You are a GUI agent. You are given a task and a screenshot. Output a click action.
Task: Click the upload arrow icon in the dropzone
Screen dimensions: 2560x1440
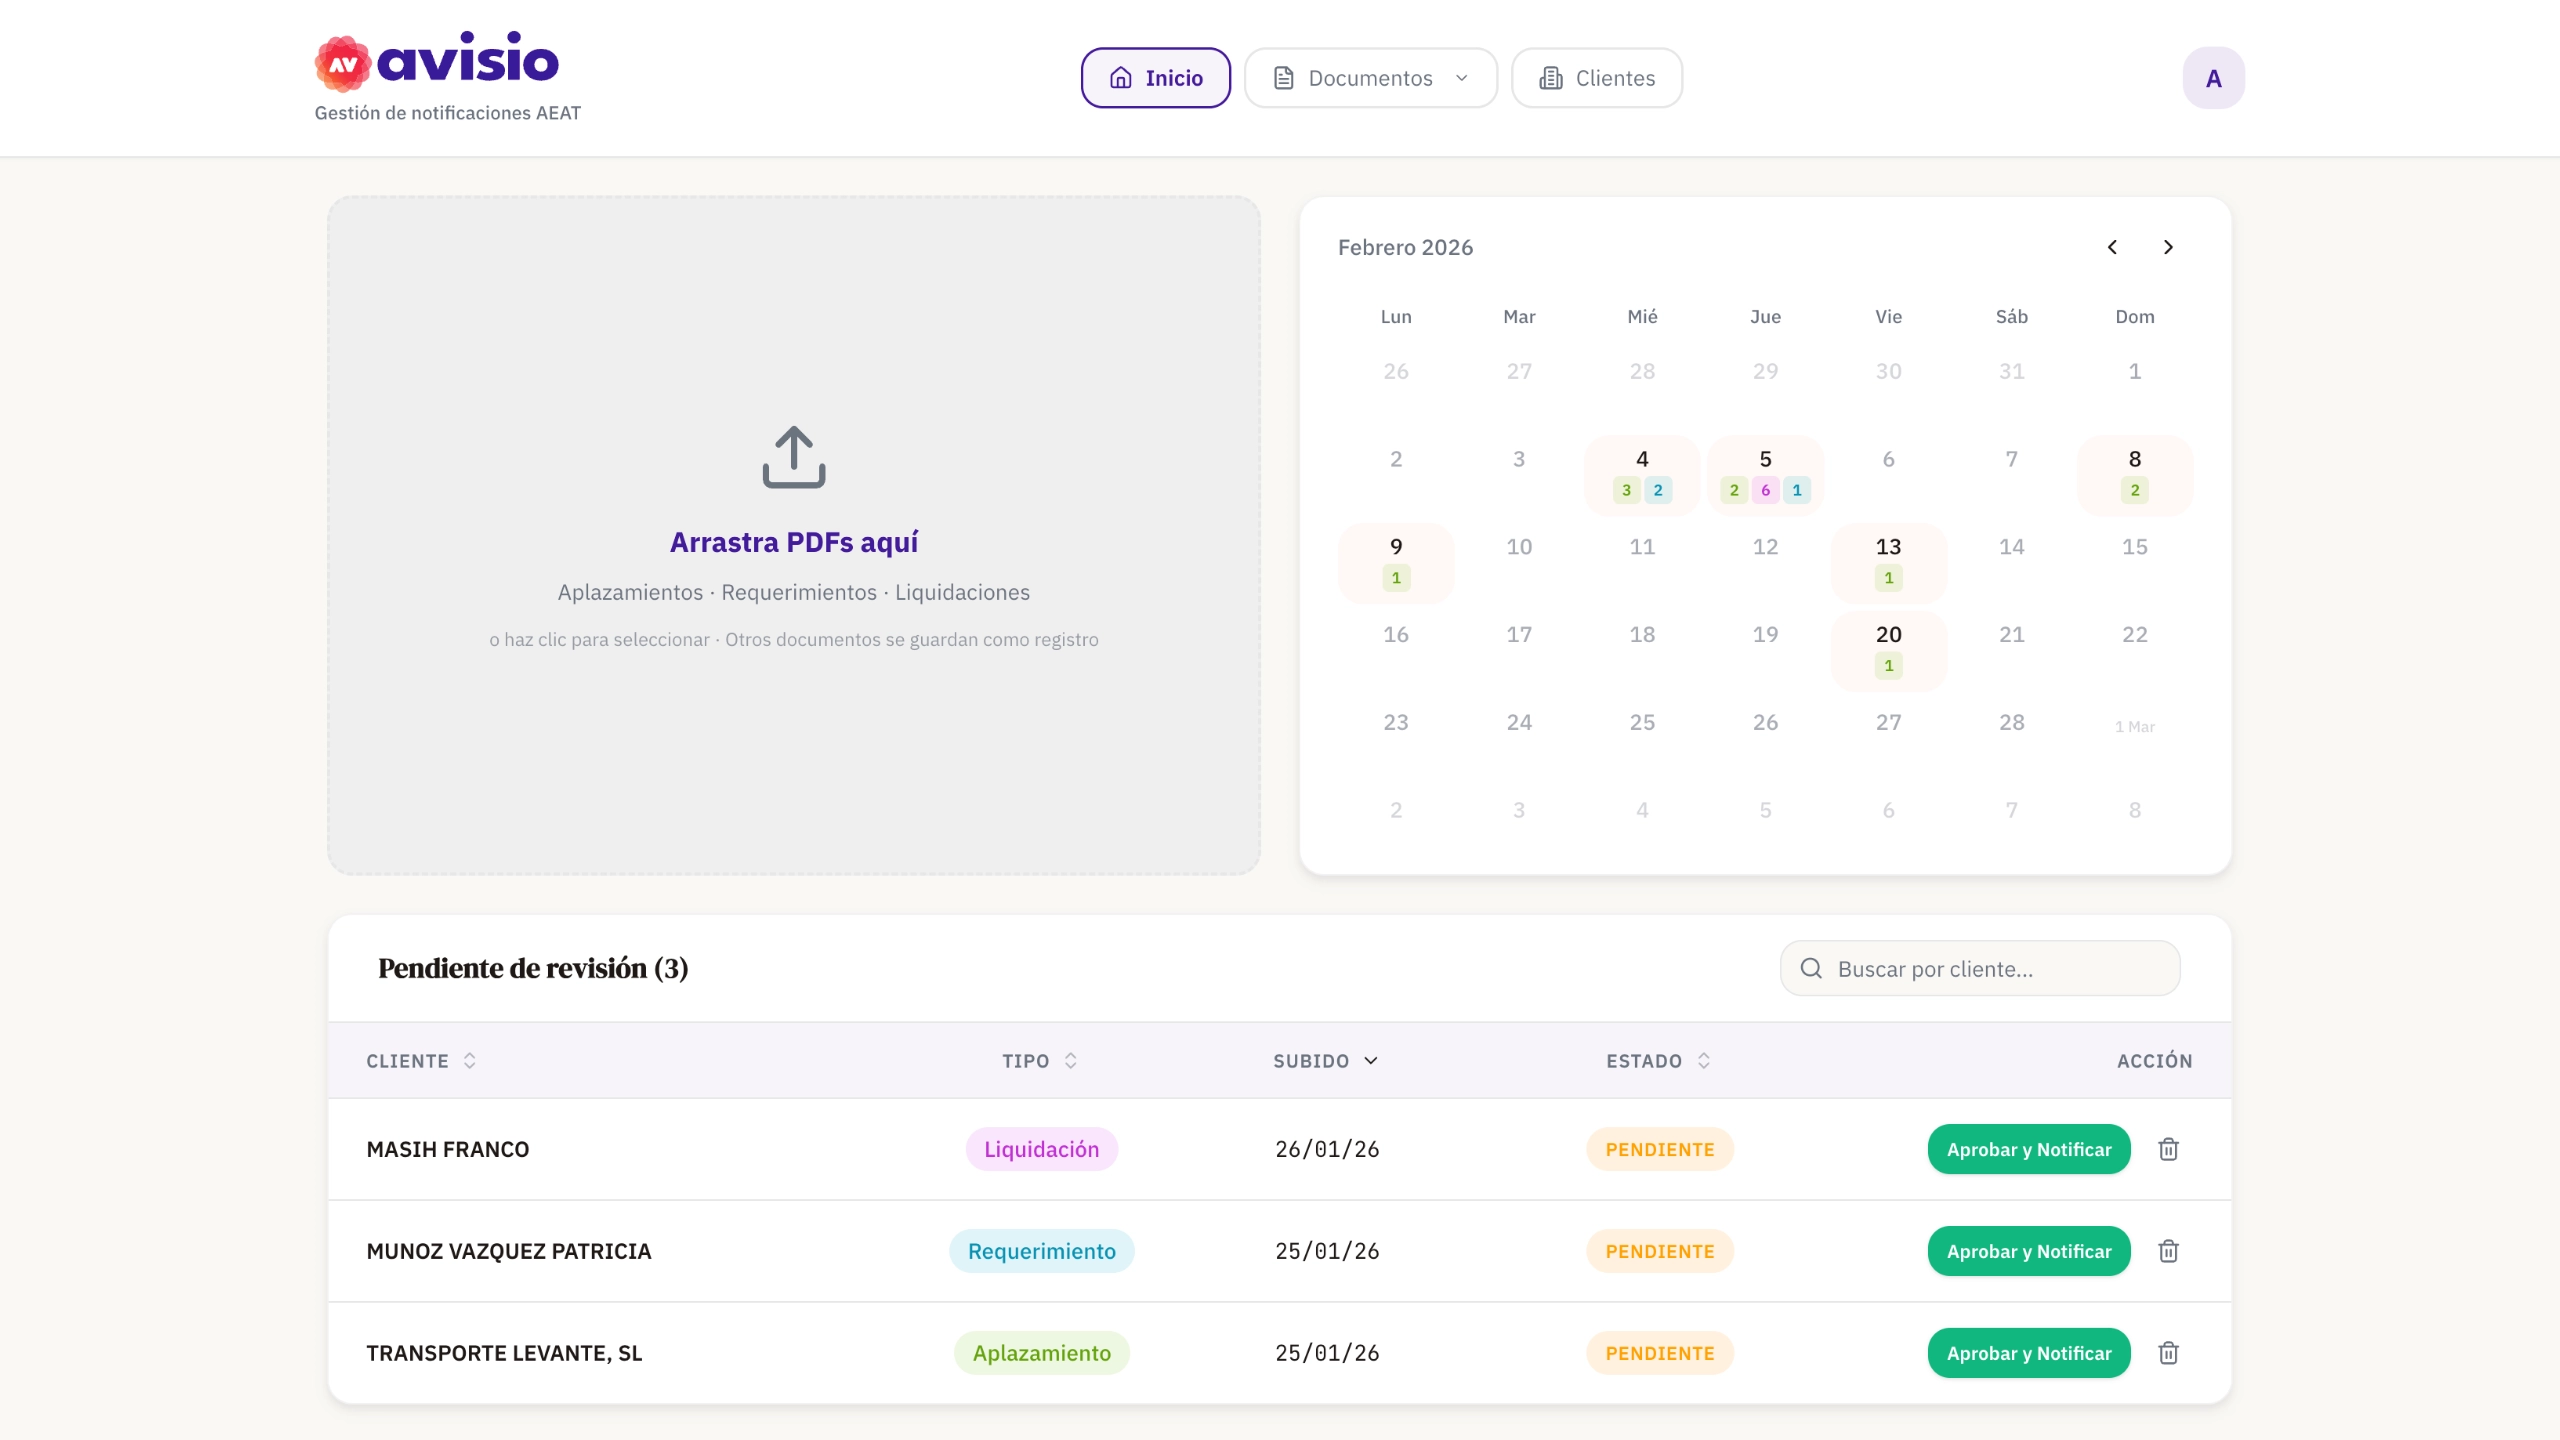[x=793, y=457]
